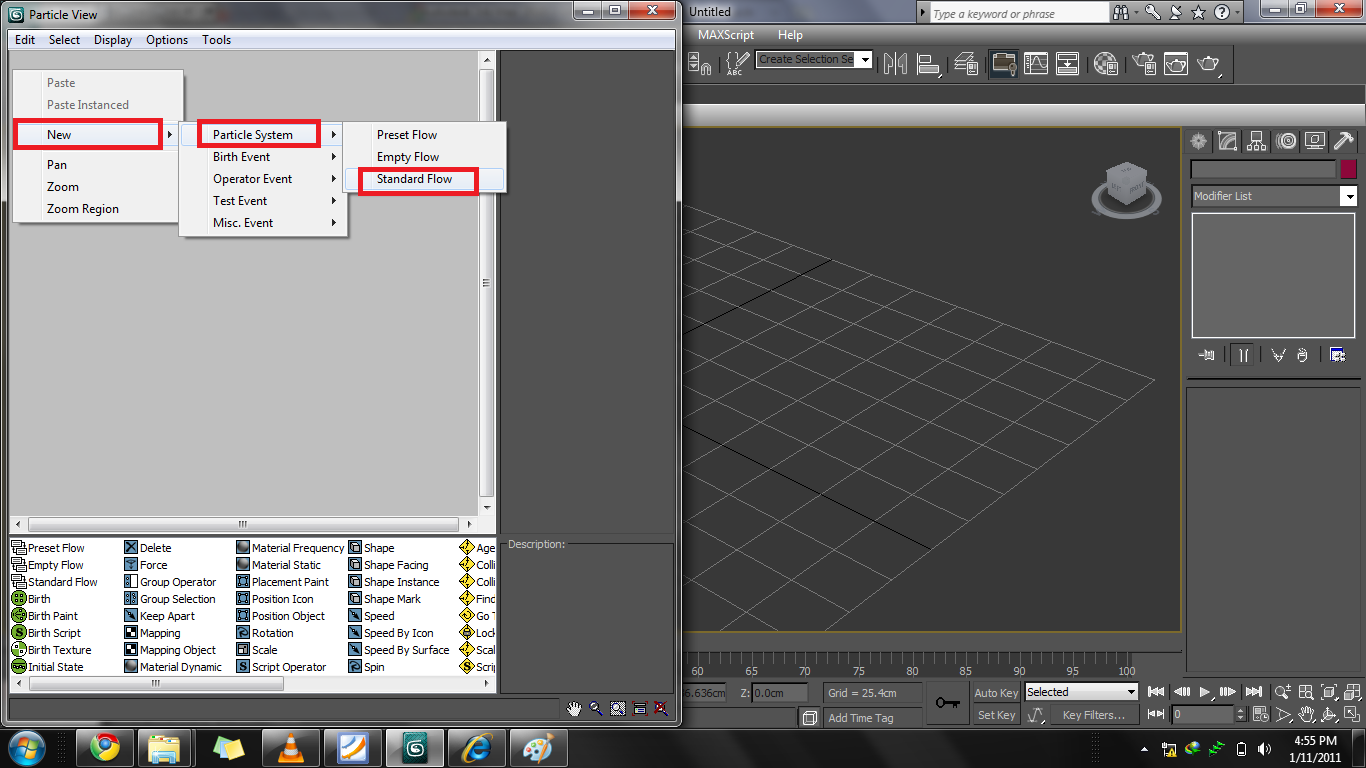Switch to the Create panel icon

point(1198,141)
